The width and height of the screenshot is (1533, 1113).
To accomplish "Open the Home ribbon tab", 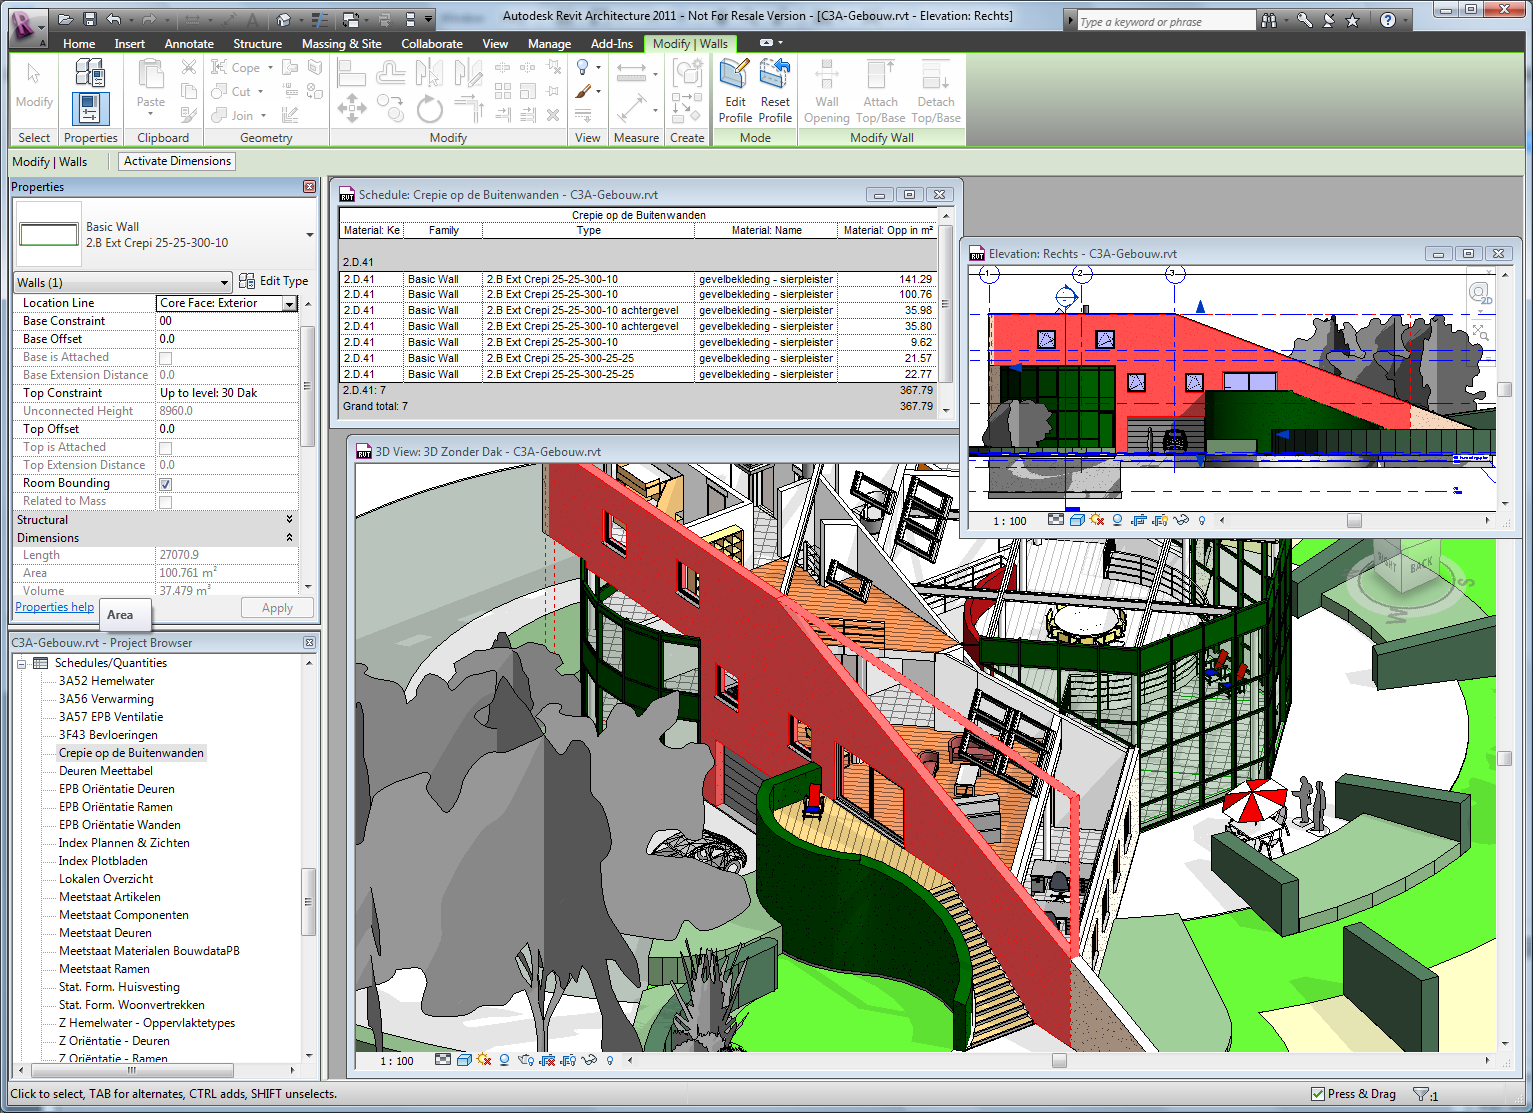I will (x=79, y=44).
